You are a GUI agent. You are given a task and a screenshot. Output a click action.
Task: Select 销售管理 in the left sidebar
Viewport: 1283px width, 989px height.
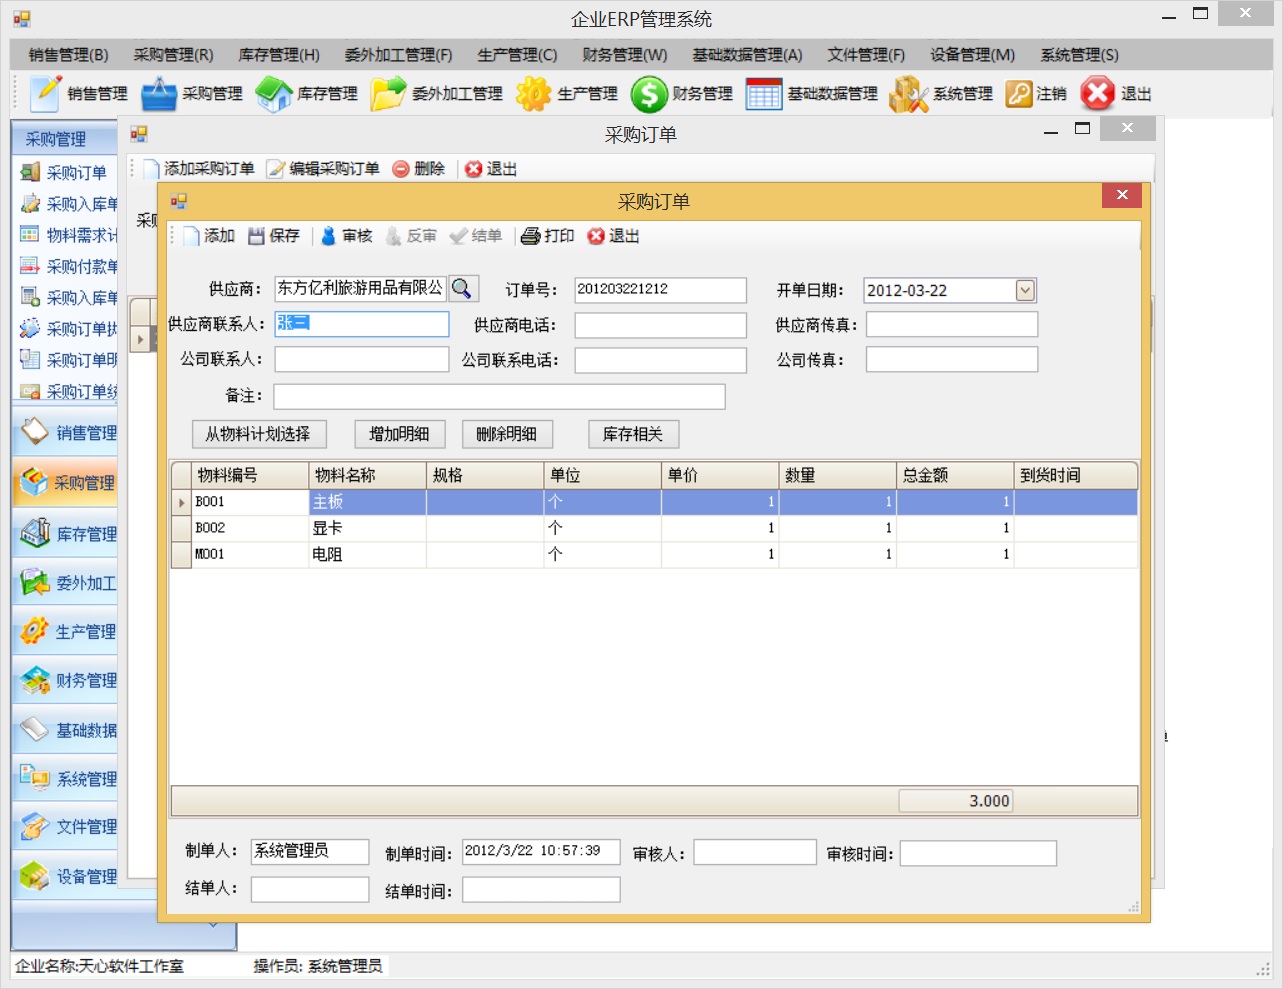pyautogui.click(x=66, y=433)
